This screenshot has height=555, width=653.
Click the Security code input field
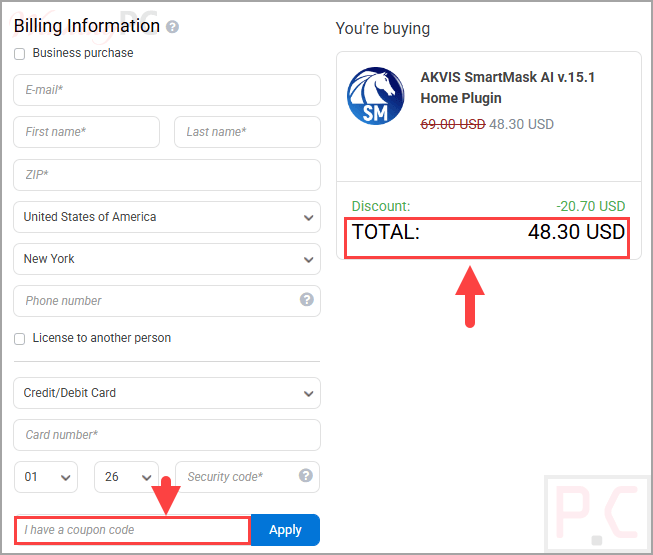pos(247,477)
